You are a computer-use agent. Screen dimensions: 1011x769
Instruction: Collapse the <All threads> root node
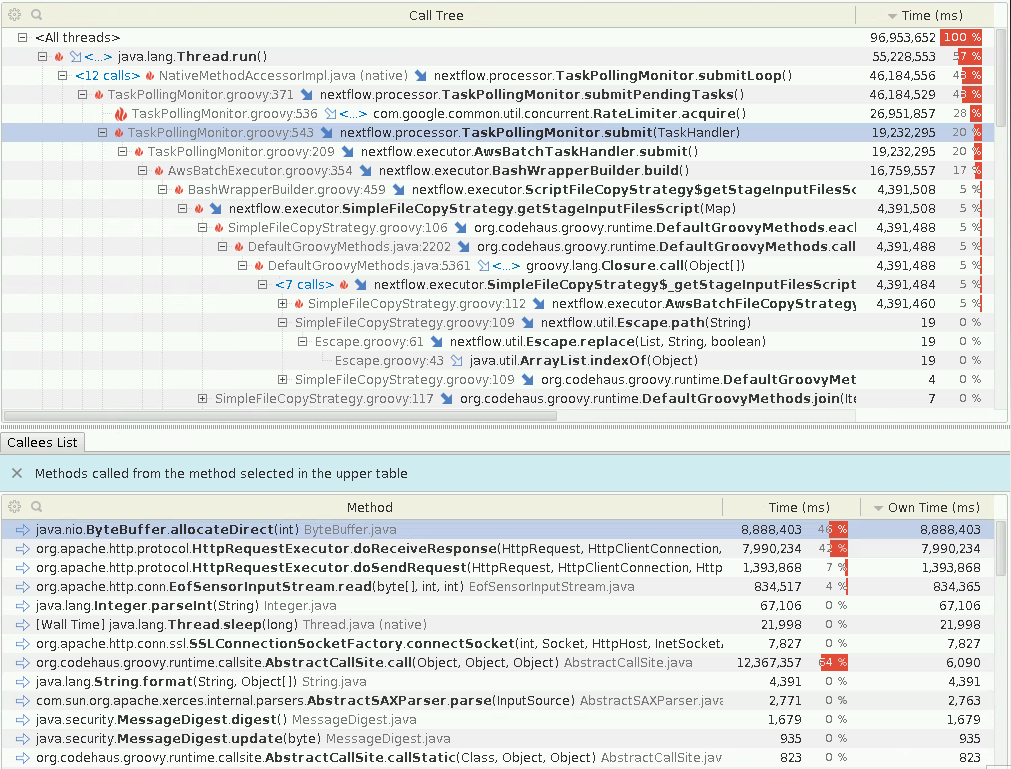pyautogui.click(x=22, y=37)
